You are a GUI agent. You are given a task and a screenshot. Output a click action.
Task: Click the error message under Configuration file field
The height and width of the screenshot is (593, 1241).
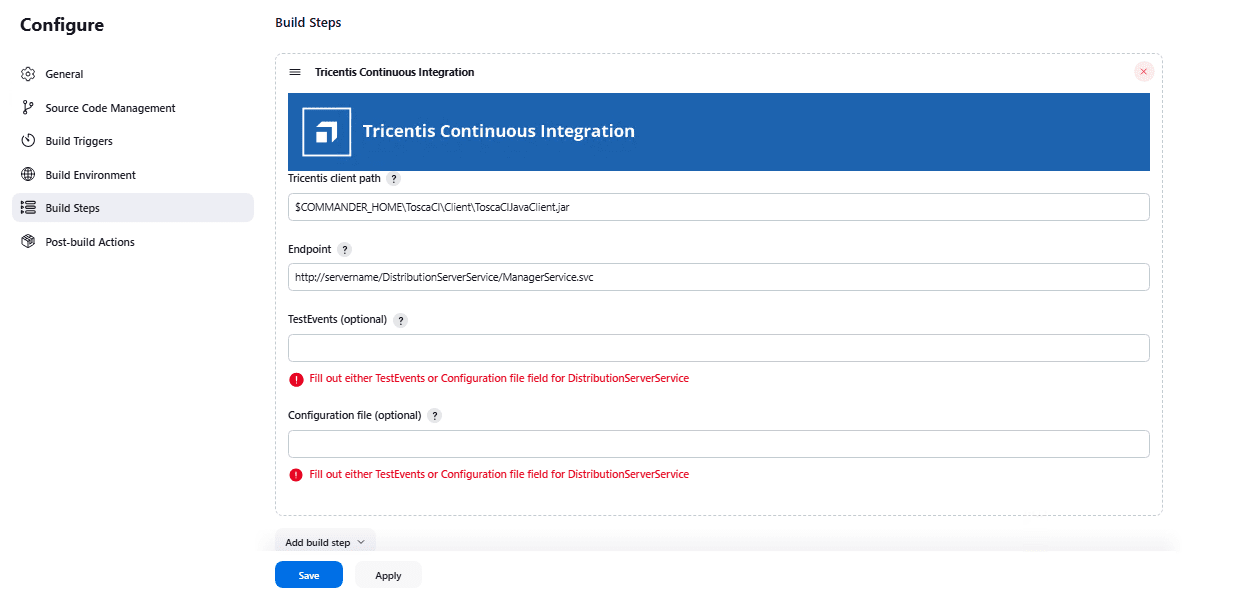[x=499, y=474]
